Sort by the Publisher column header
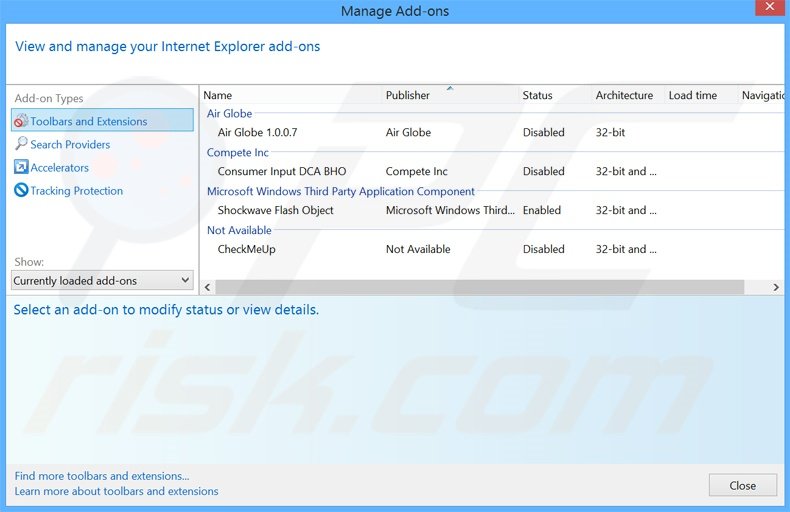 tap(450, 95)
